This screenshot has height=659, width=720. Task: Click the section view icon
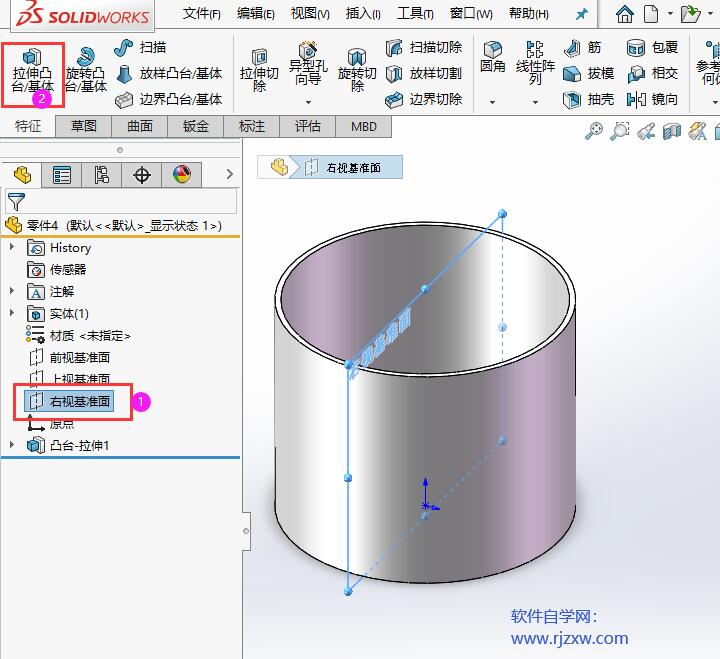[671, 131]
